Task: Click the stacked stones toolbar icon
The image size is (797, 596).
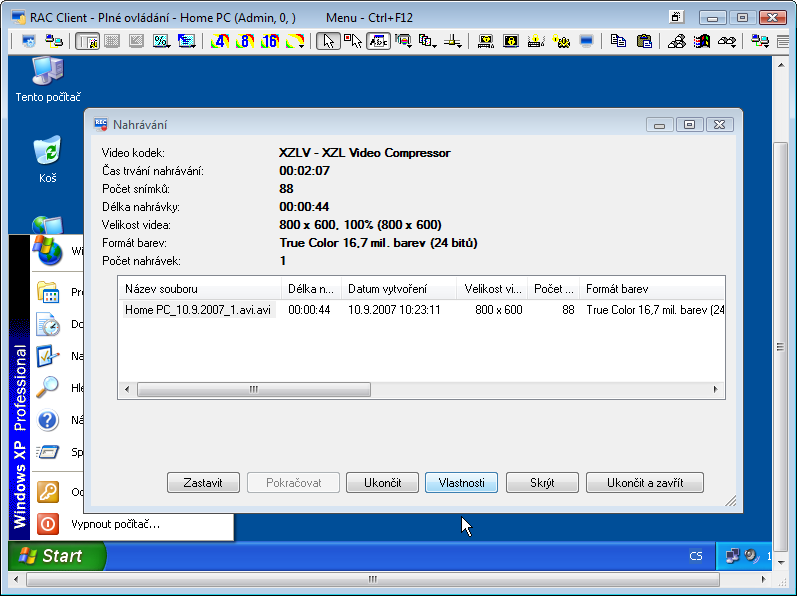Action: click(677, 41)
